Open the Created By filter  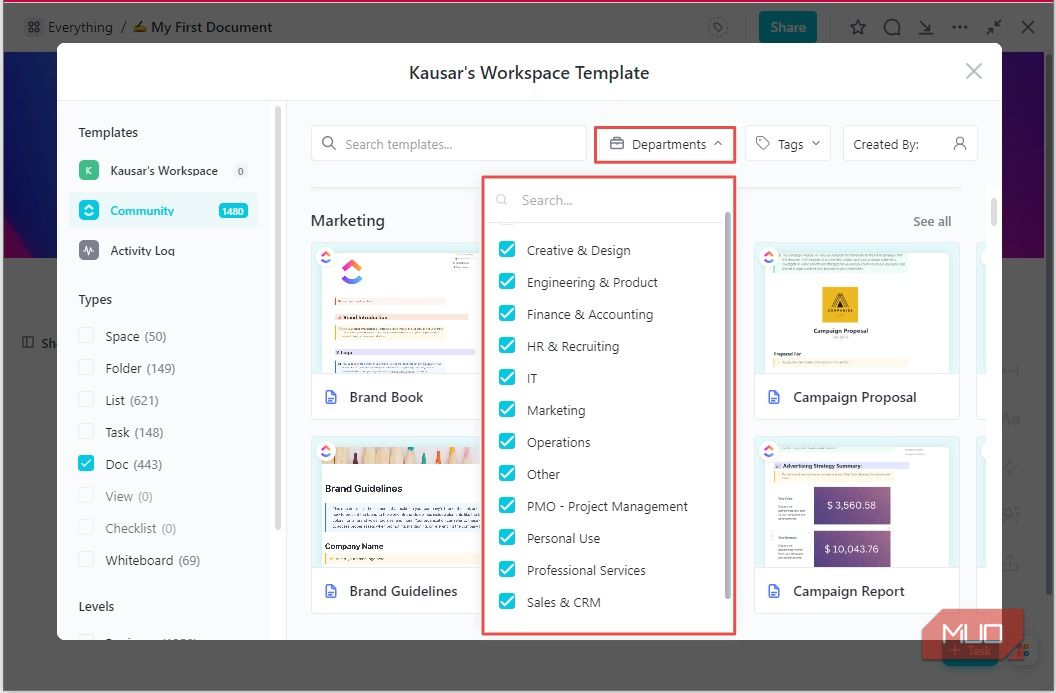[x=910, y=143]
